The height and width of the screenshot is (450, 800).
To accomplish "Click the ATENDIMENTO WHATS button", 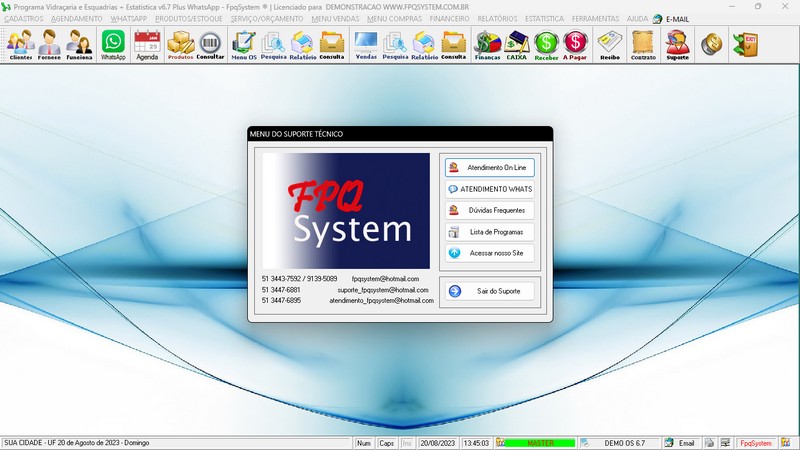I will click(x=490, y=189).
